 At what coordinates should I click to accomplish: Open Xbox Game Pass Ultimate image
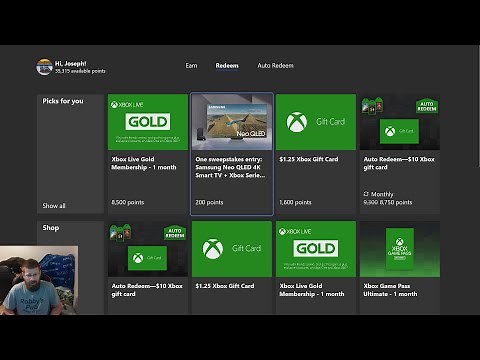coord(400,249)
